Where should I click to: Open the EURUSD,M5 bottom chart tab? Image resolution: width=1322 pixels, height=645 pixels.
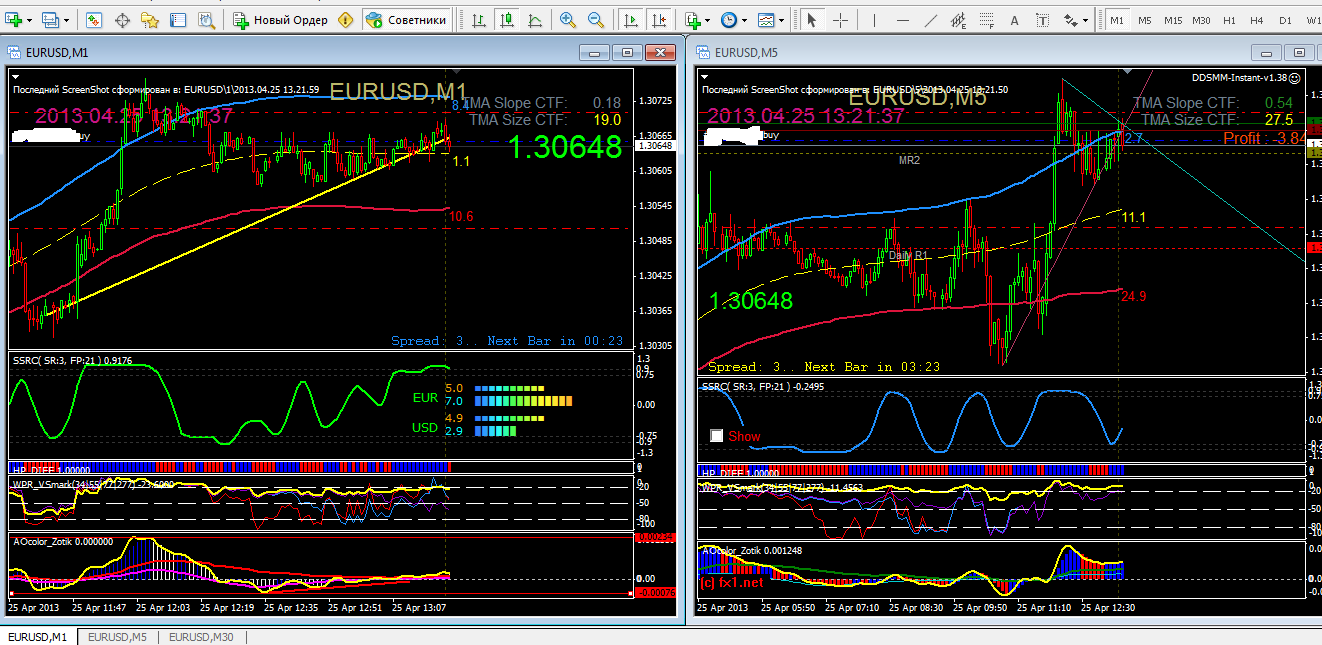pos(118,637)
